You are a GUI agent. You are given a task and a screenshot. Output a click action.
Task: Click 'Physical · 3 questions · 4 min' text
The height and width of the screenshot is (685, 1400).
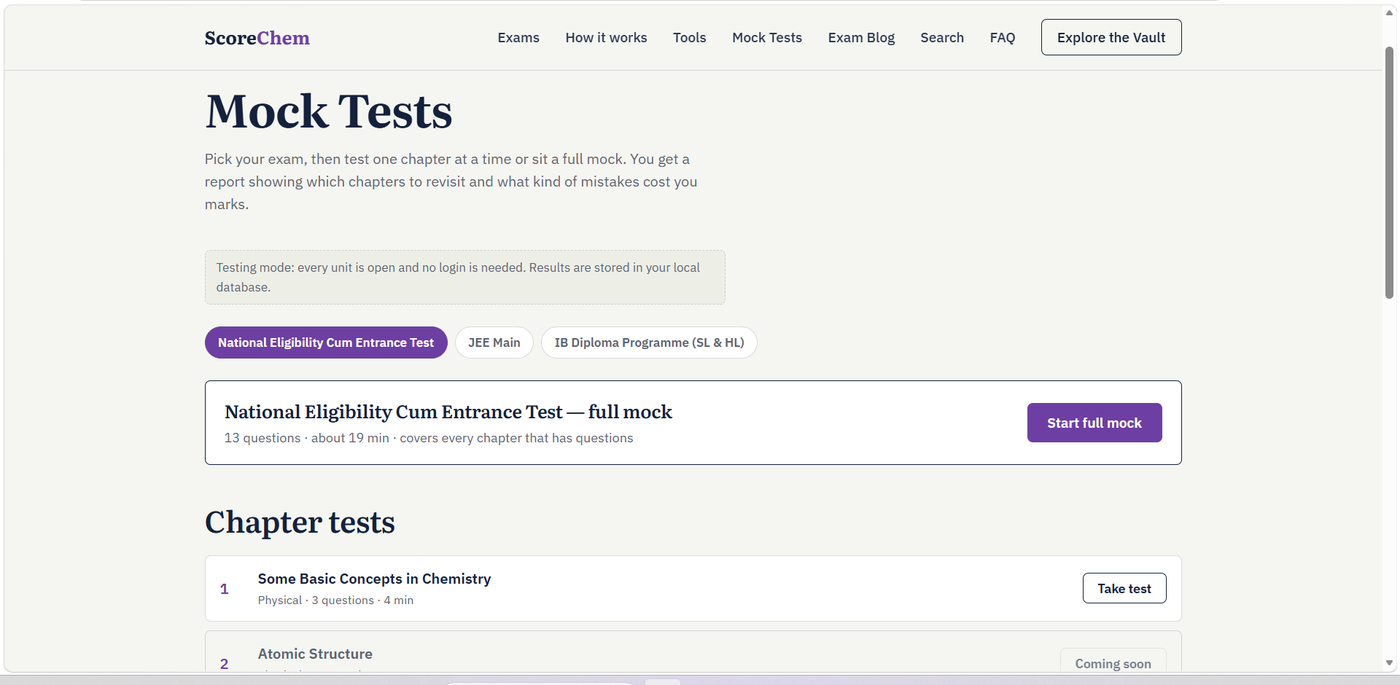335,600
